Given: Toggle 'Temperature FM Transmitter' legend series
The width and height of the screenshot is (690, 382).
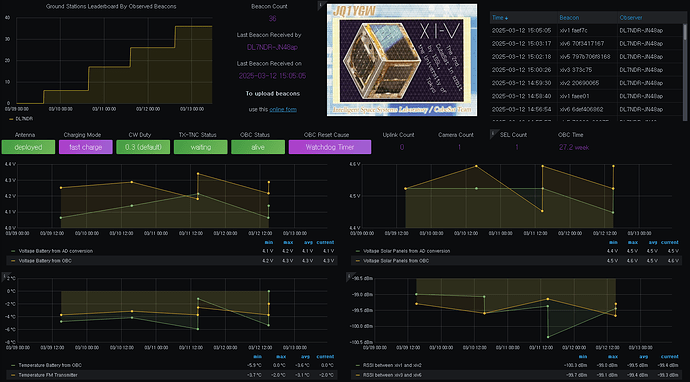Looking at the screenshot, I should tap(45, 375).
